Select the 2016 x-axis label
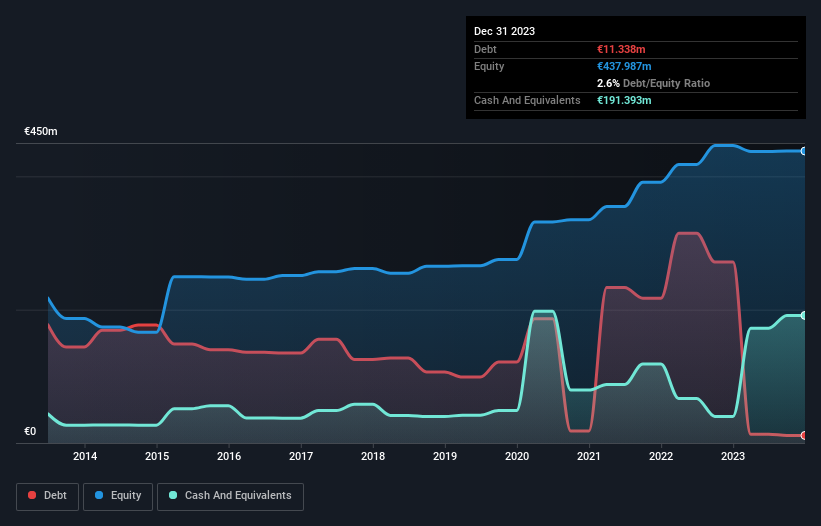This screenshot has height=526, width=821. [x=229, y=456]
